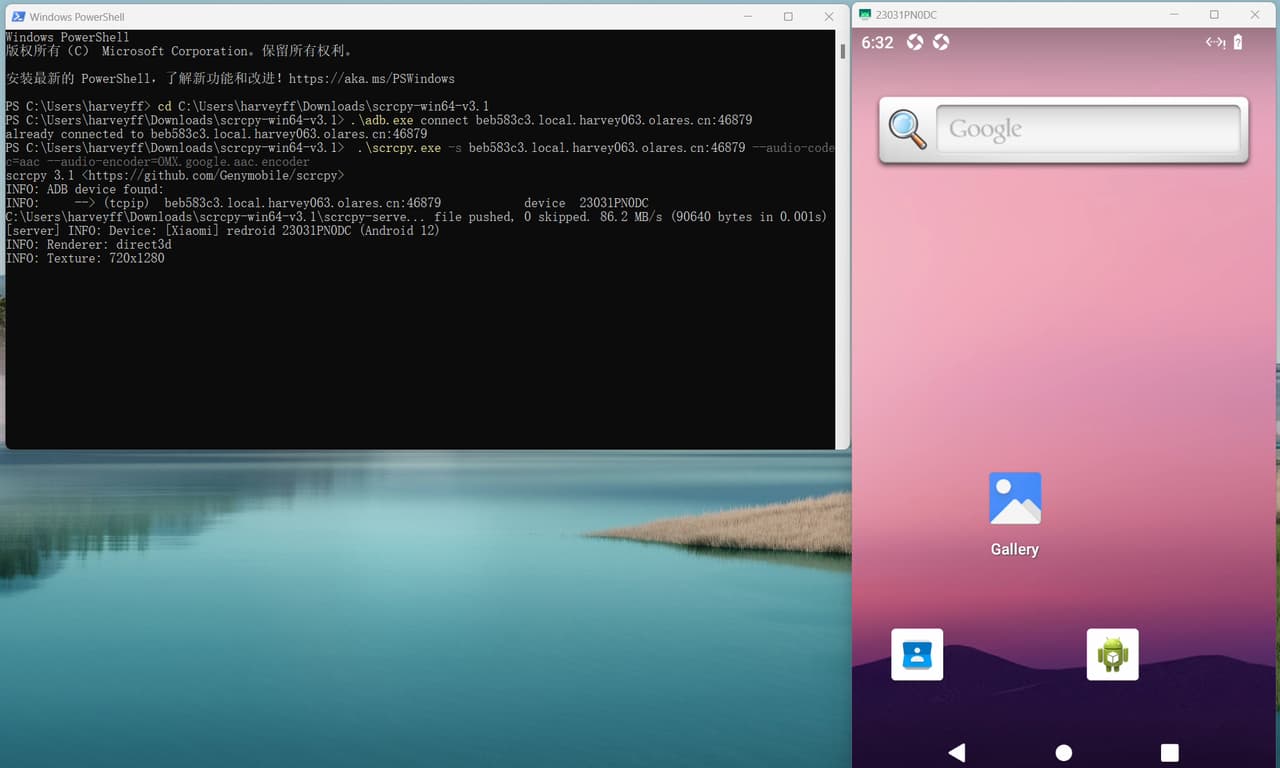Click the 6:32 clock in Android status bar

tap(877, 42)
